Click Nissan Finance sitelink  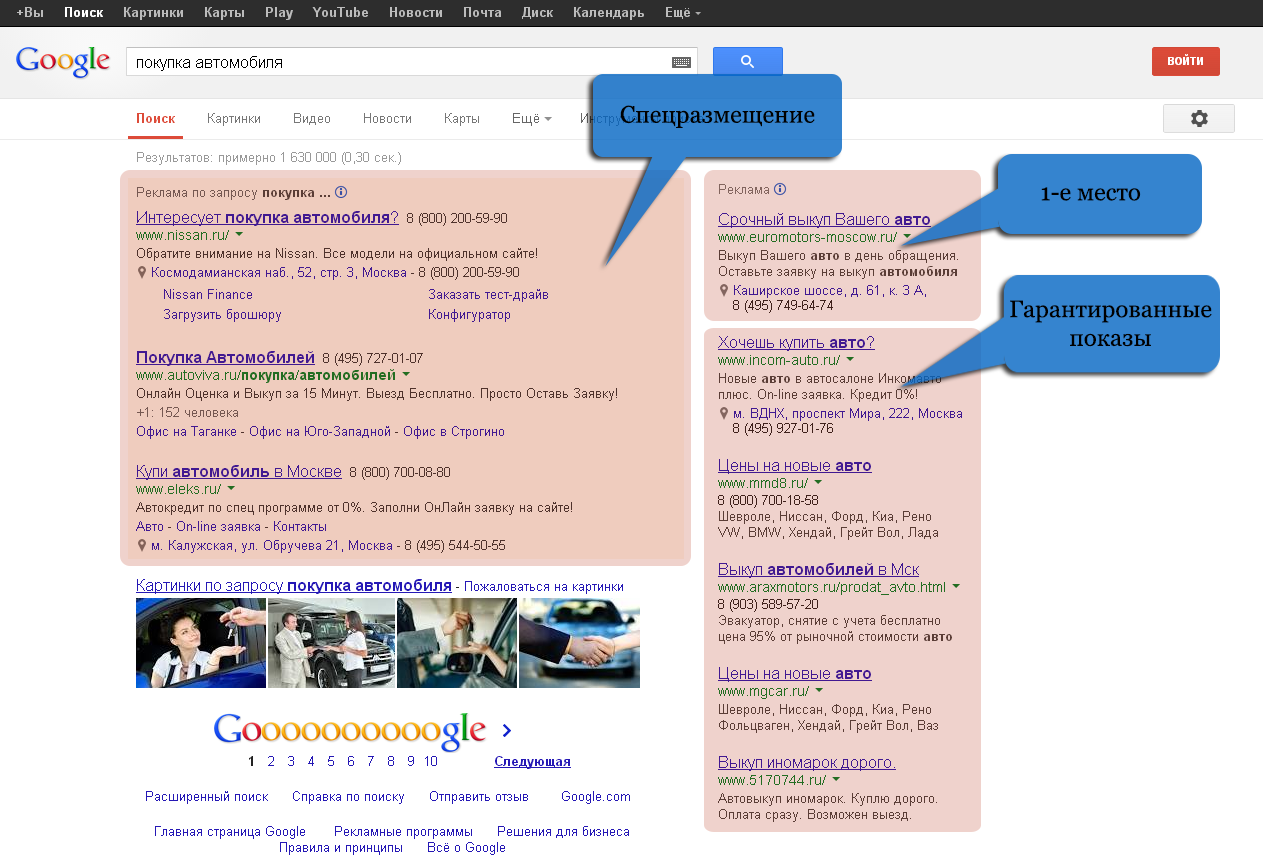208,295
